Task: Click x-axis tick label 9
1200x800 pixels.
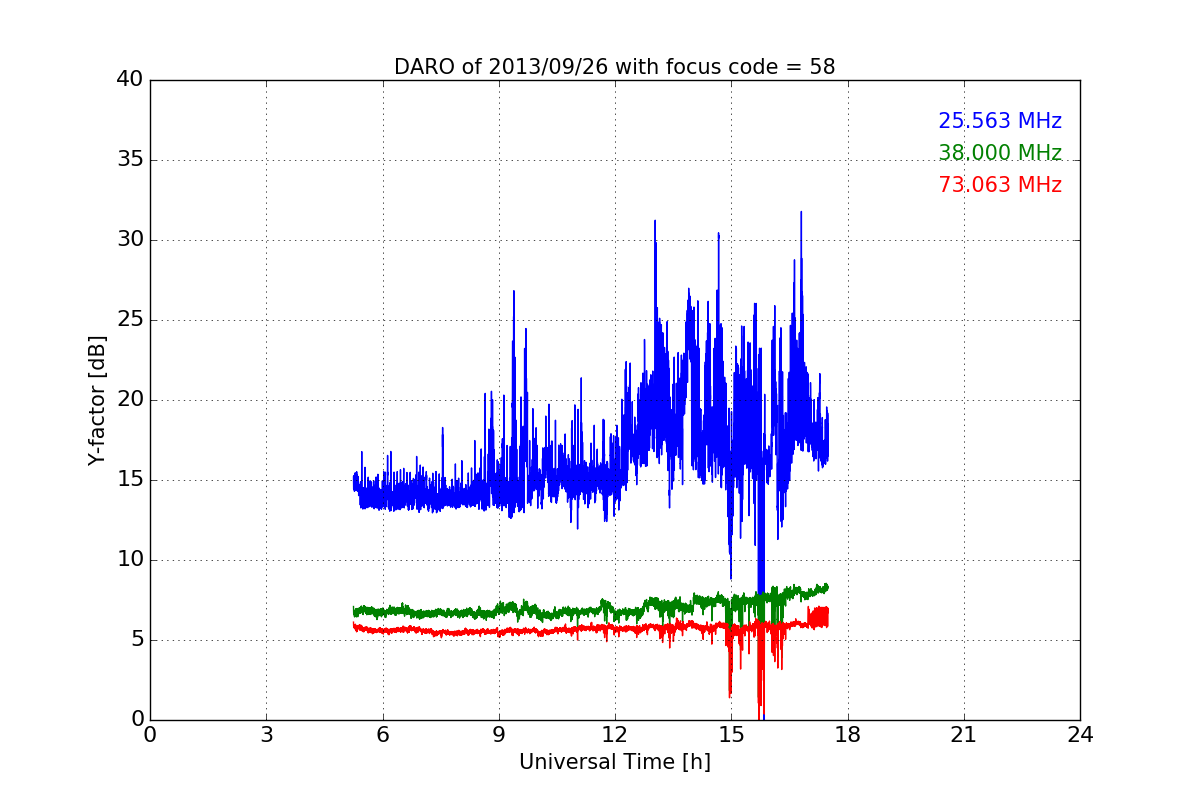Action: [x=499, y=735]
